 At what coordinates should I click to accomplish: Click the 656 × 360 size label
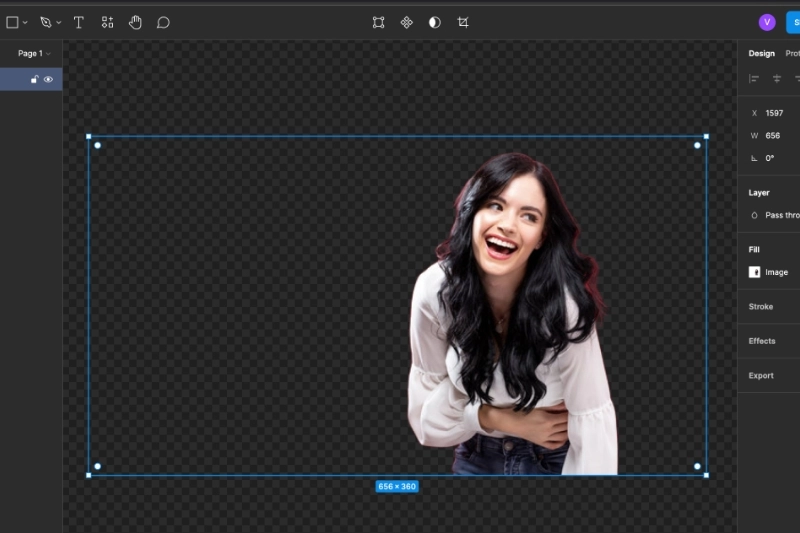(x=397, y=487)
